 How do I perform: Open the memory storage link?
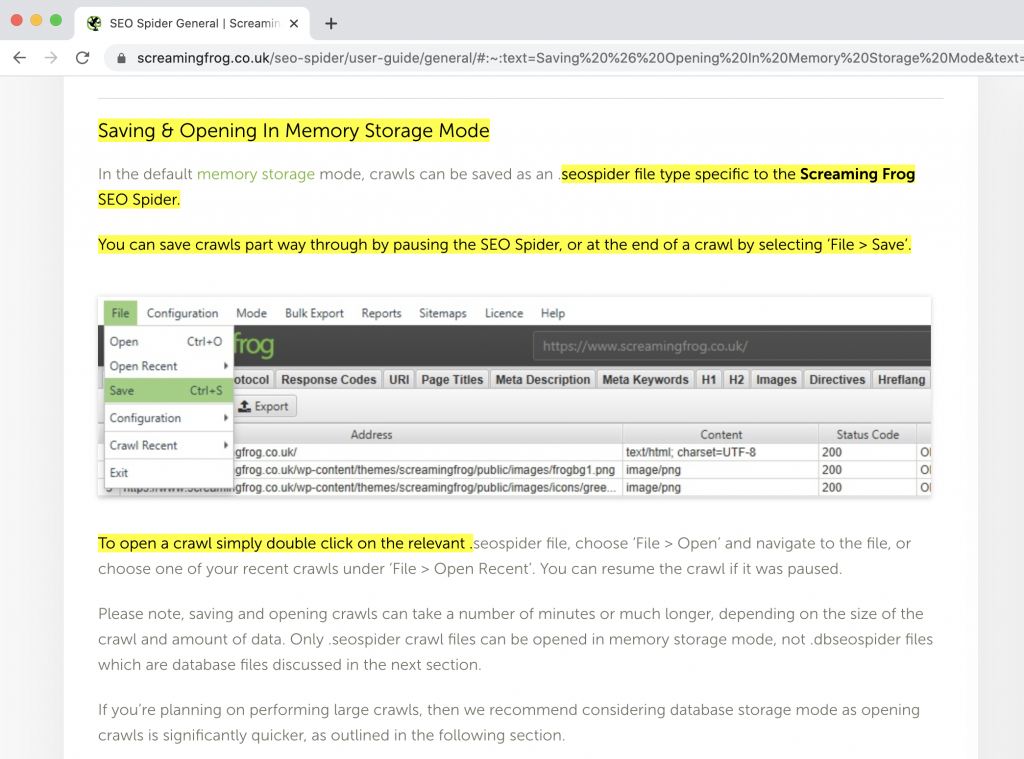255,174
